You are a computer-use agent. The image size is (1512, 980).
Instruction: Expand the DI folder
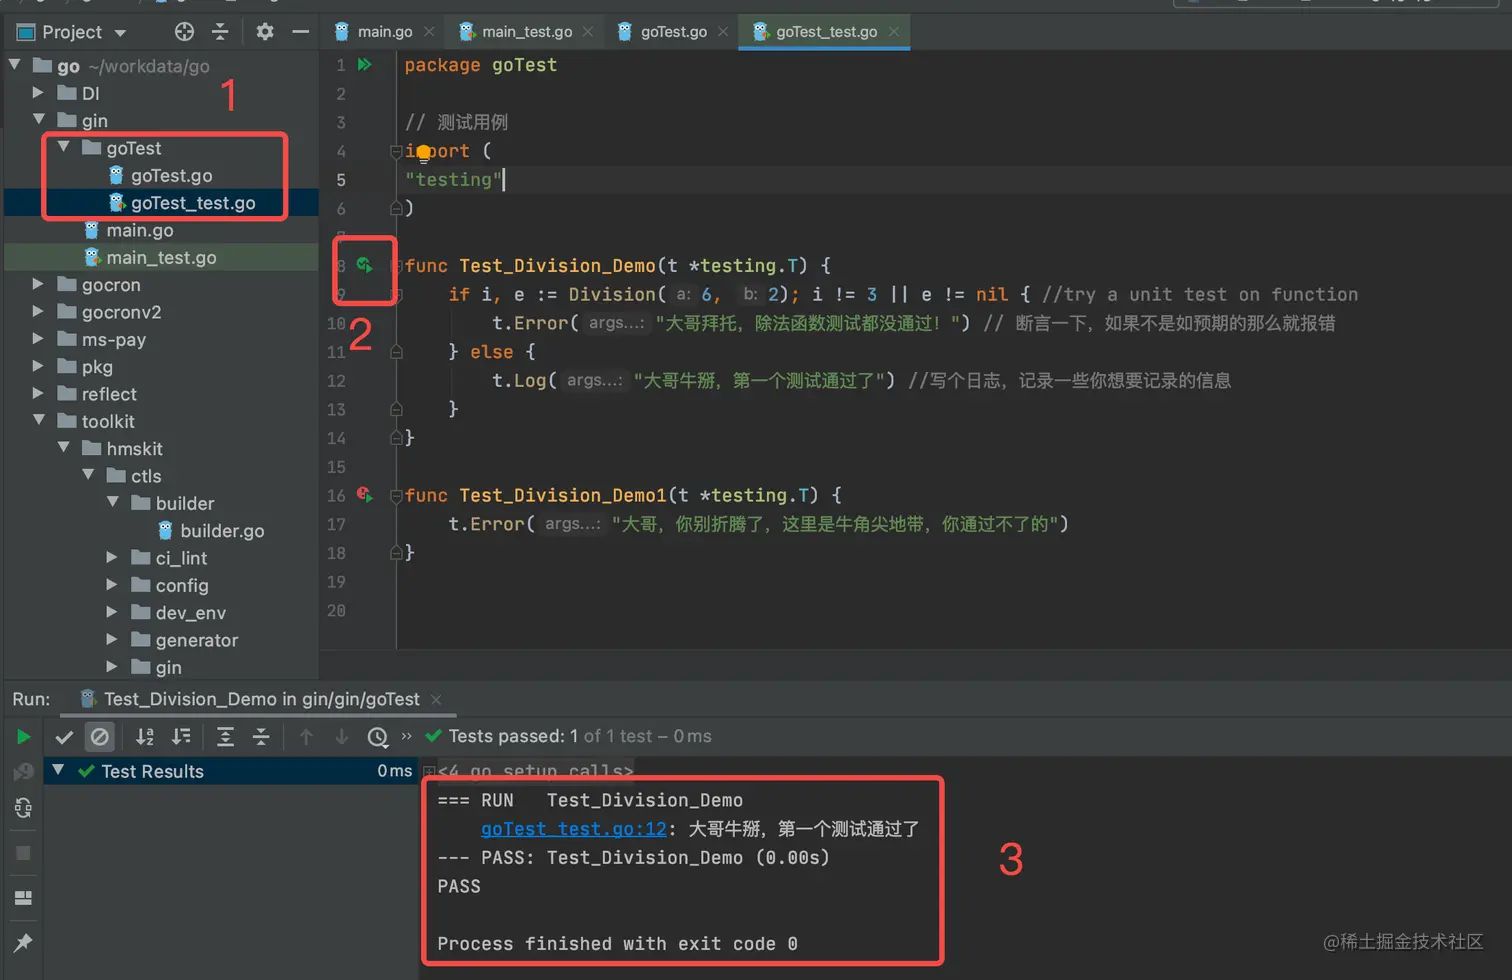(39, 93)
